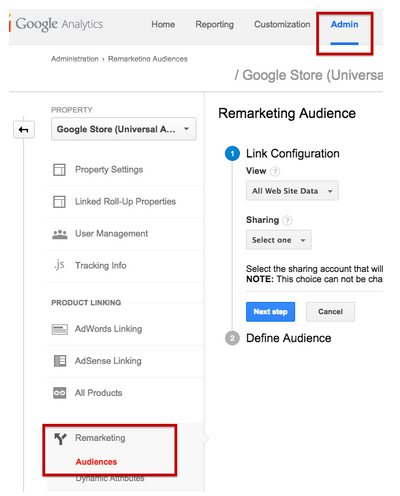The width and height of the screenshot is (400, 496).
Task: Click the User Management people icon
Action: [x=60, y=234]
